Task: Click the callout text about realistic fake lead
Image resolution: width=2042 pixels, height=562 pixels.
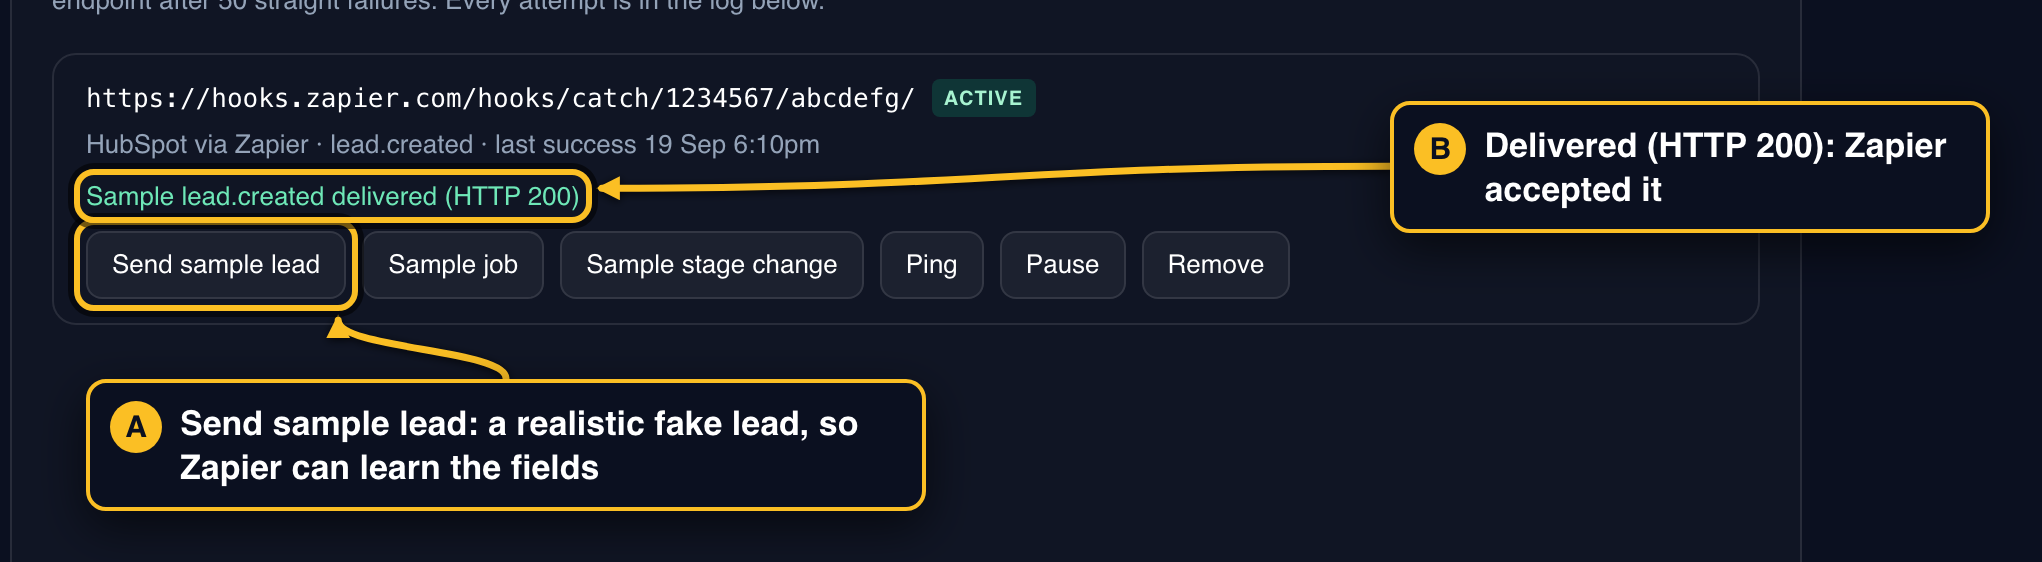Action: pos(519,446)
